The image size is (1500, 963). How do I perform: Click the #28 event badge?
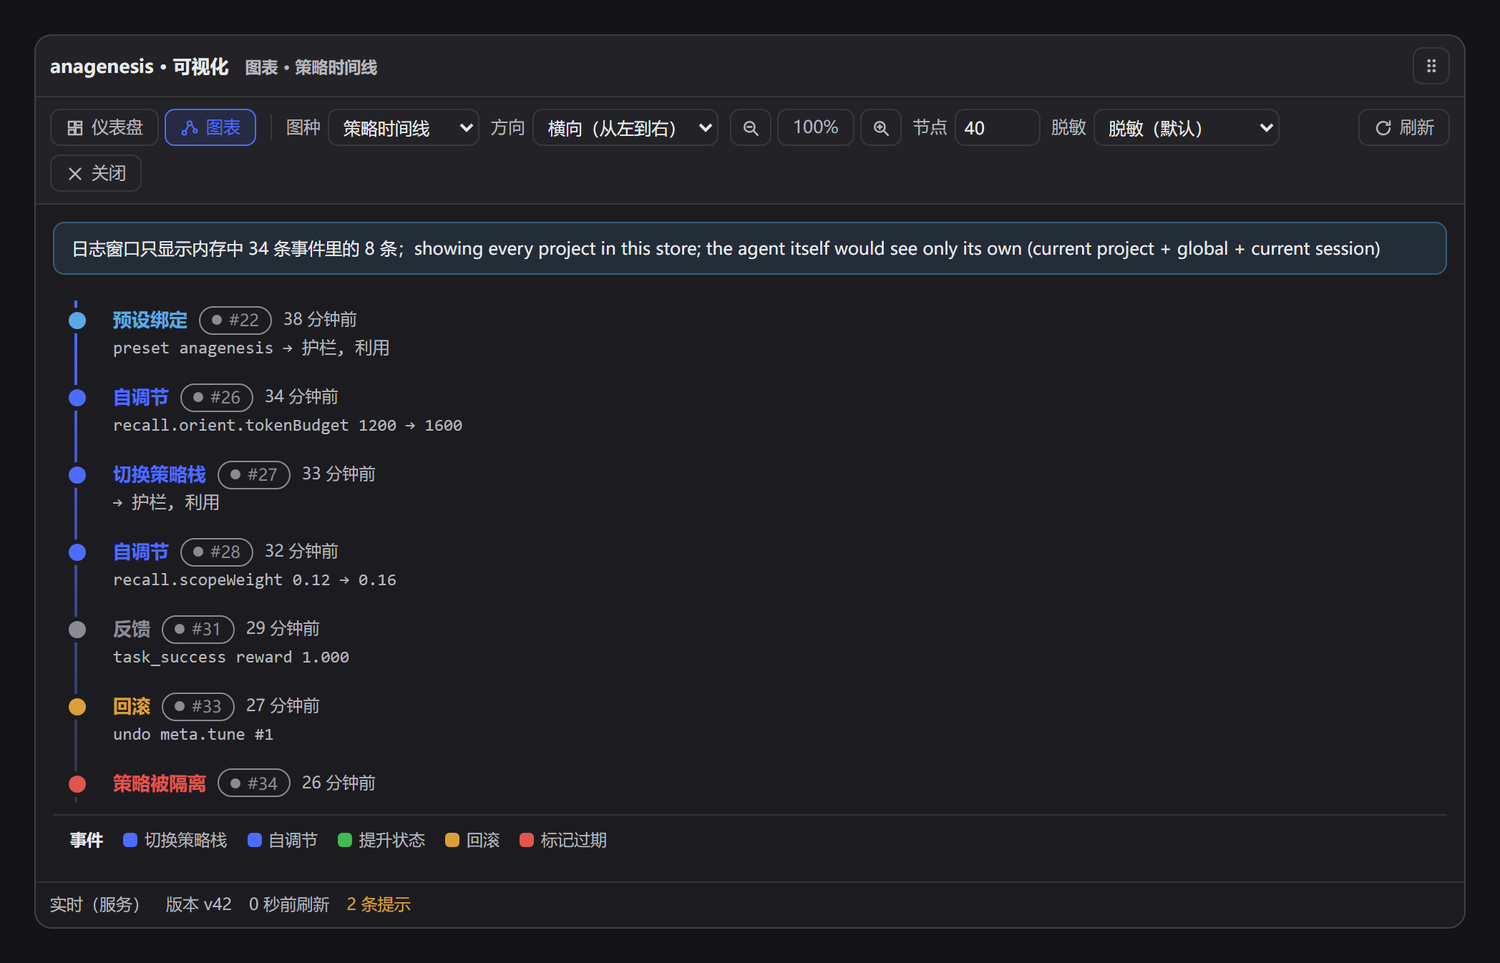(216, 551)
